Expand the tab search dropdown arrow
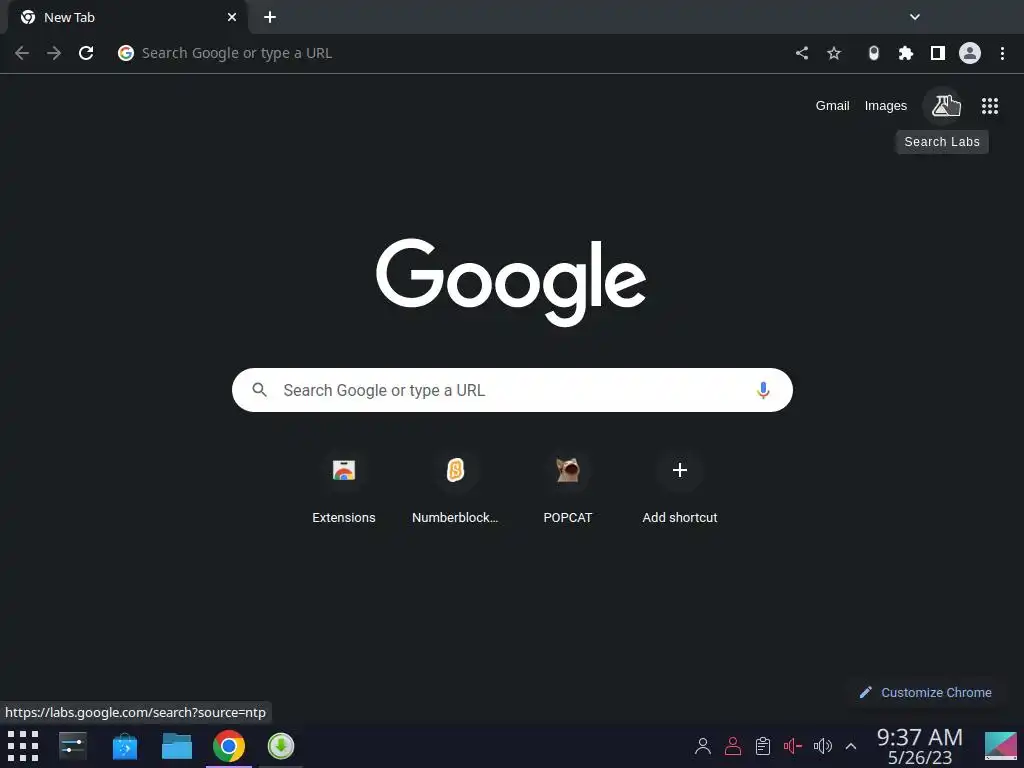 (915, 17)
